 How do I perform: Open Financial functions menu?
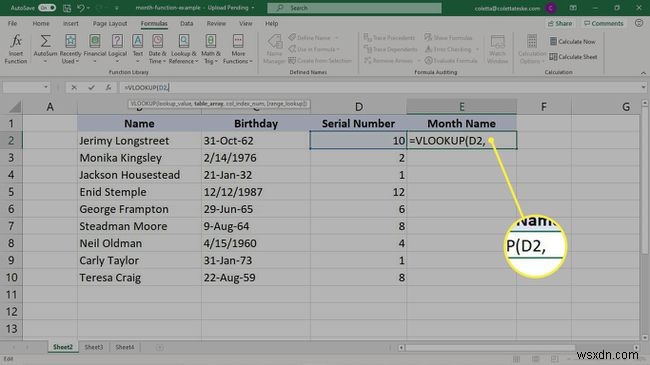tap(95, 49)
